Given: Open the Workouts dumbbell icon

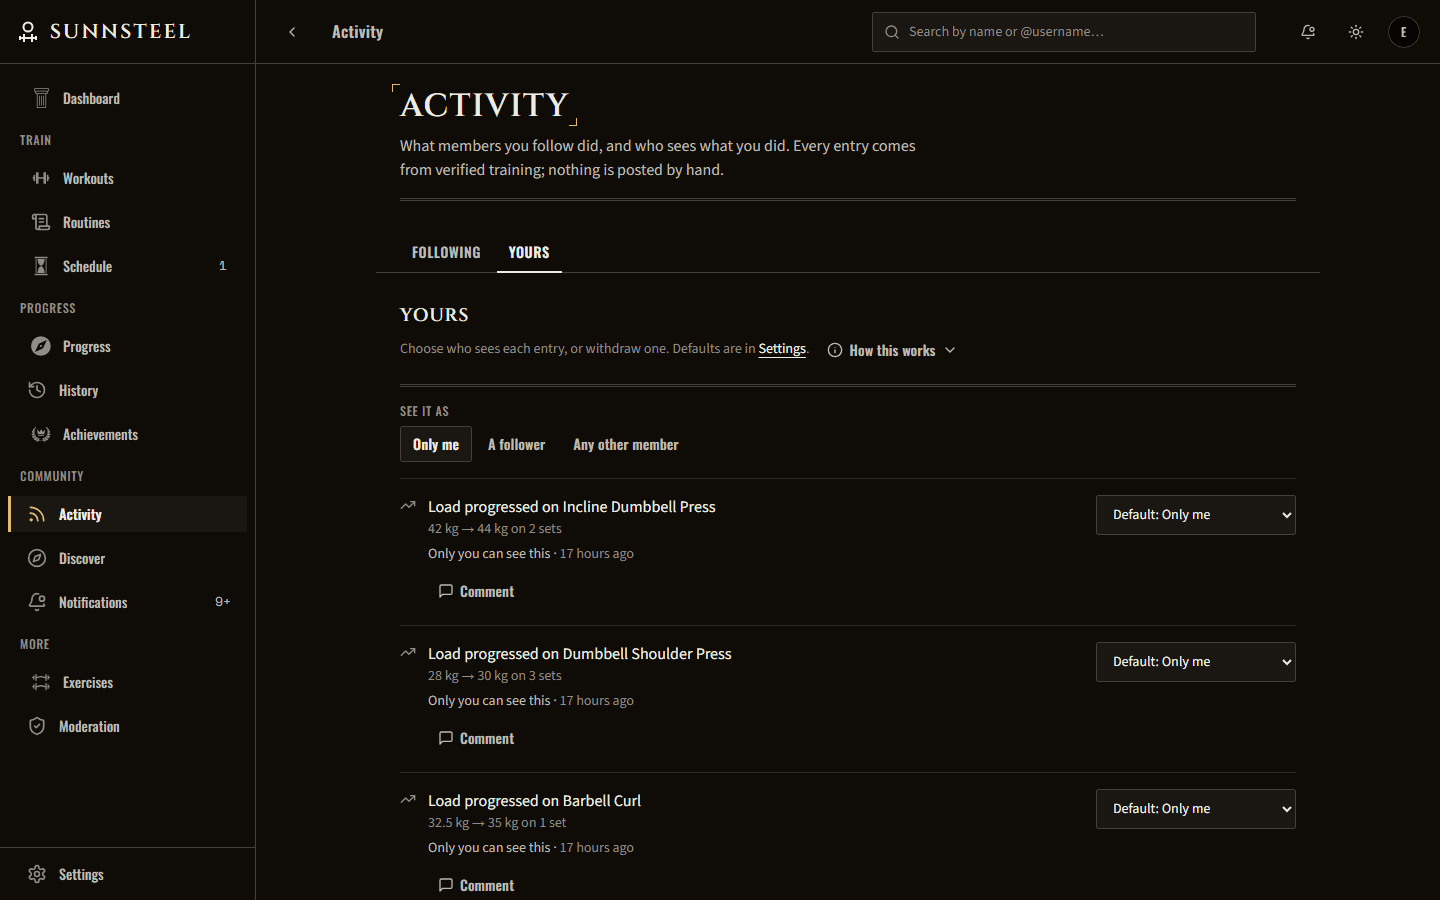Looking at the screenshot, I should (x=41, y=178).
